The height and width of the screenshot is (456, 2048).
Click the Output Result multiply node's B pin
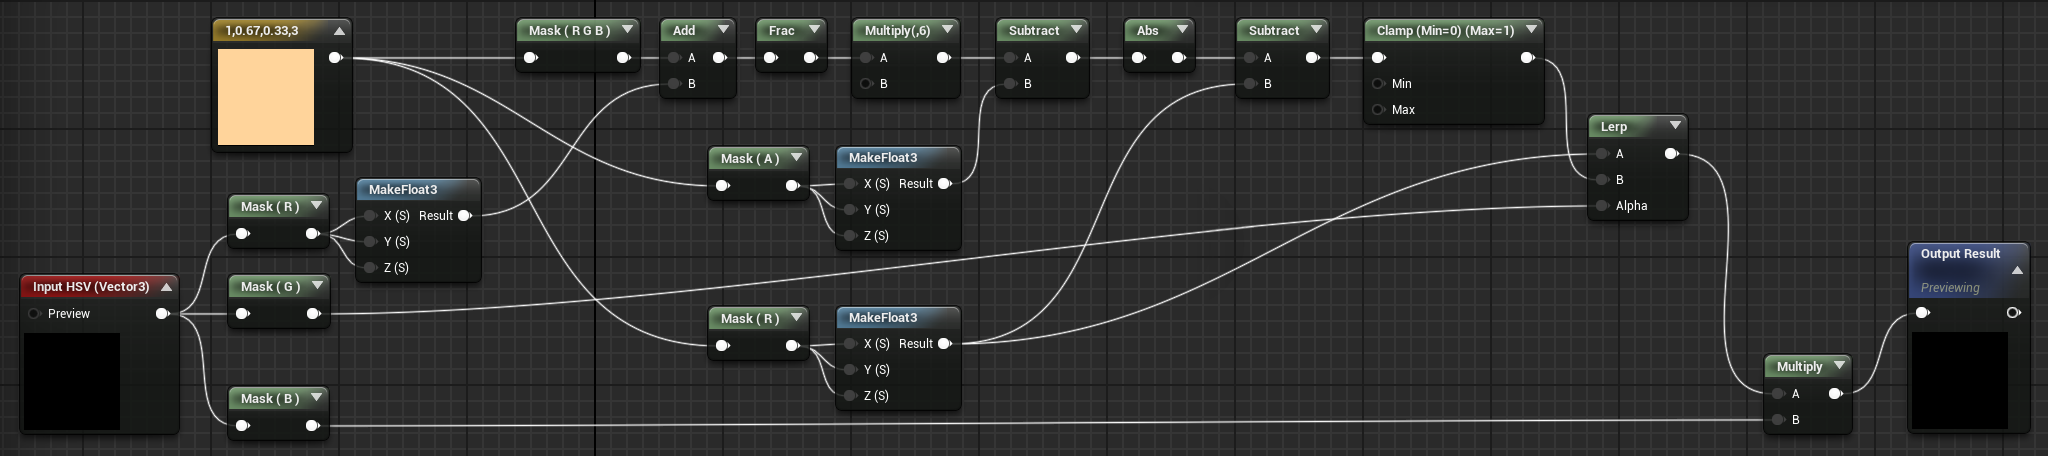[1779, 420]
